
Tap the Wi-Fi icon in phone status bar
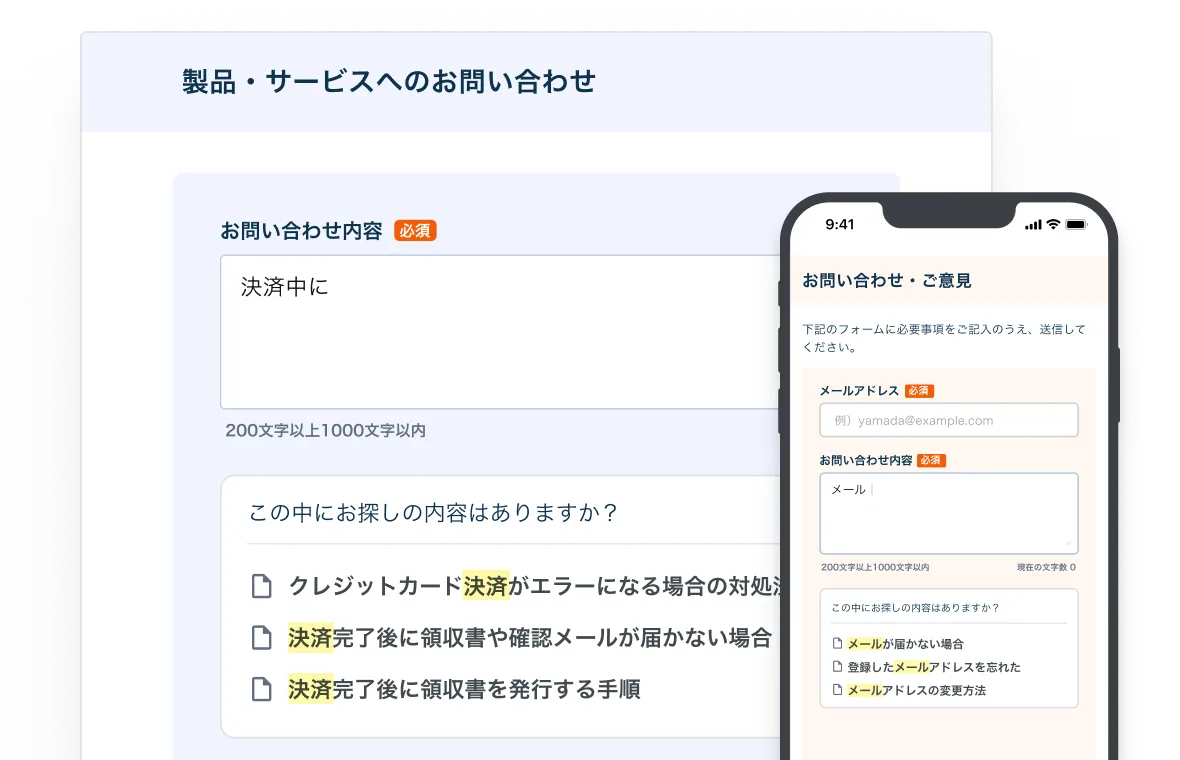pos(1052,225)
